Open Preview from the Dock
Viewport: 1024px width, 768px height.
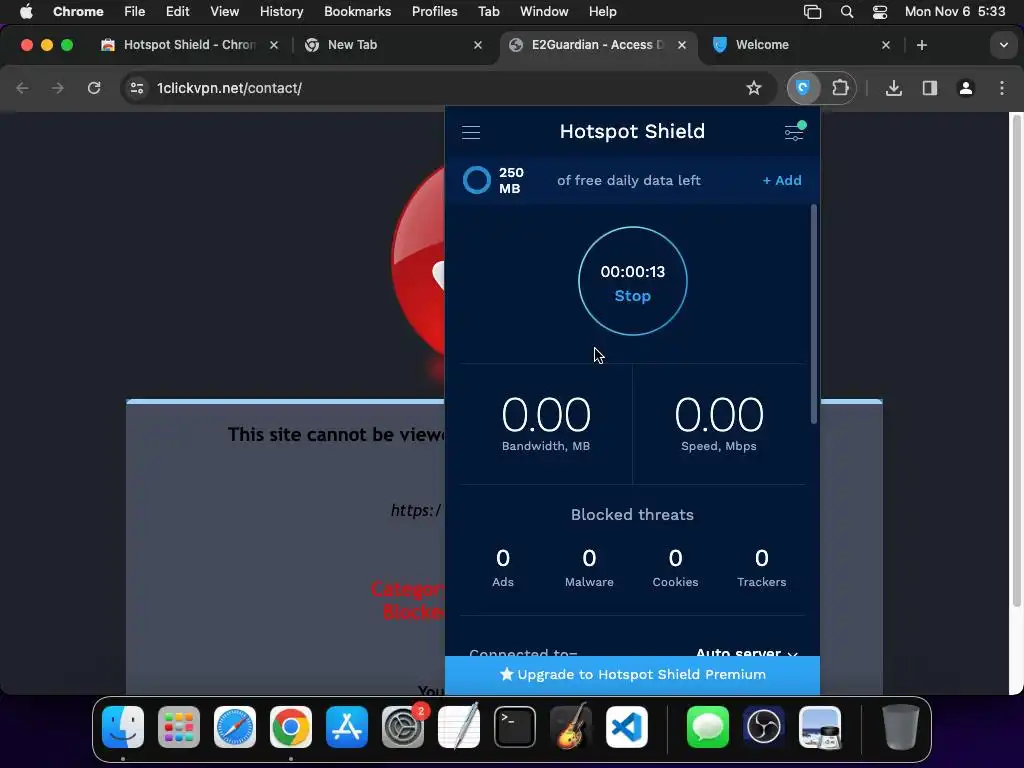pyautogui.click(x=820, y=727)
